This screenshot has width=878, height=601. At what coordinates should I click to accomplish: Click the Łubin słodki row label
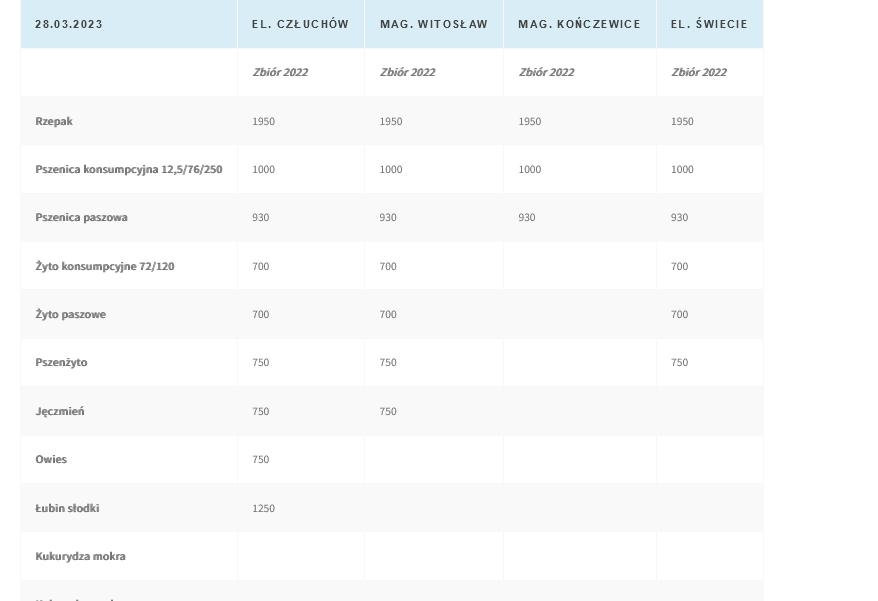(67, 508)
